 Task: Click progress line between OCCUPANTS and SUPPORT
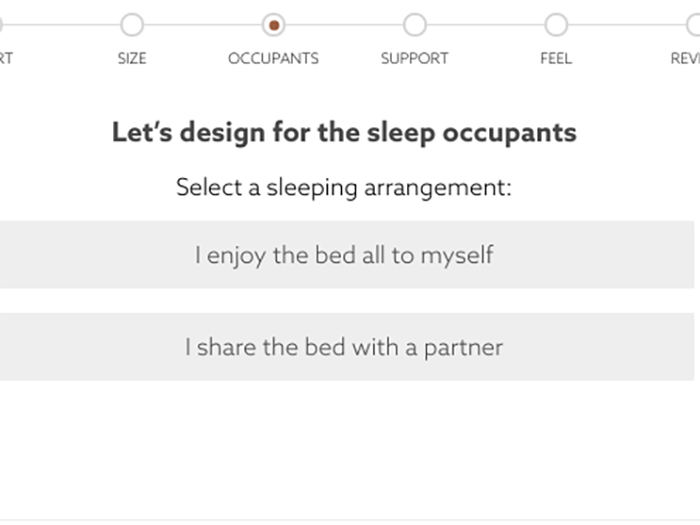(x=344, y=25)
